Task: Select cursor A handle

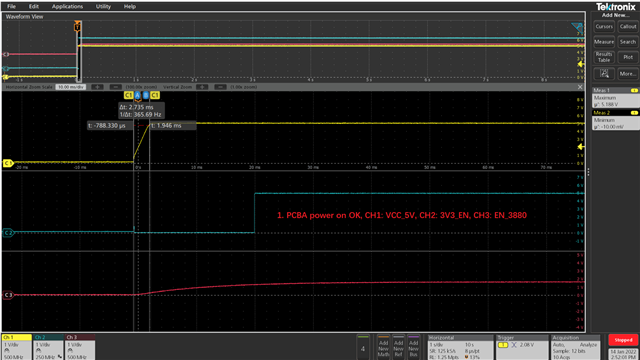Action: [x=138, y=95]
